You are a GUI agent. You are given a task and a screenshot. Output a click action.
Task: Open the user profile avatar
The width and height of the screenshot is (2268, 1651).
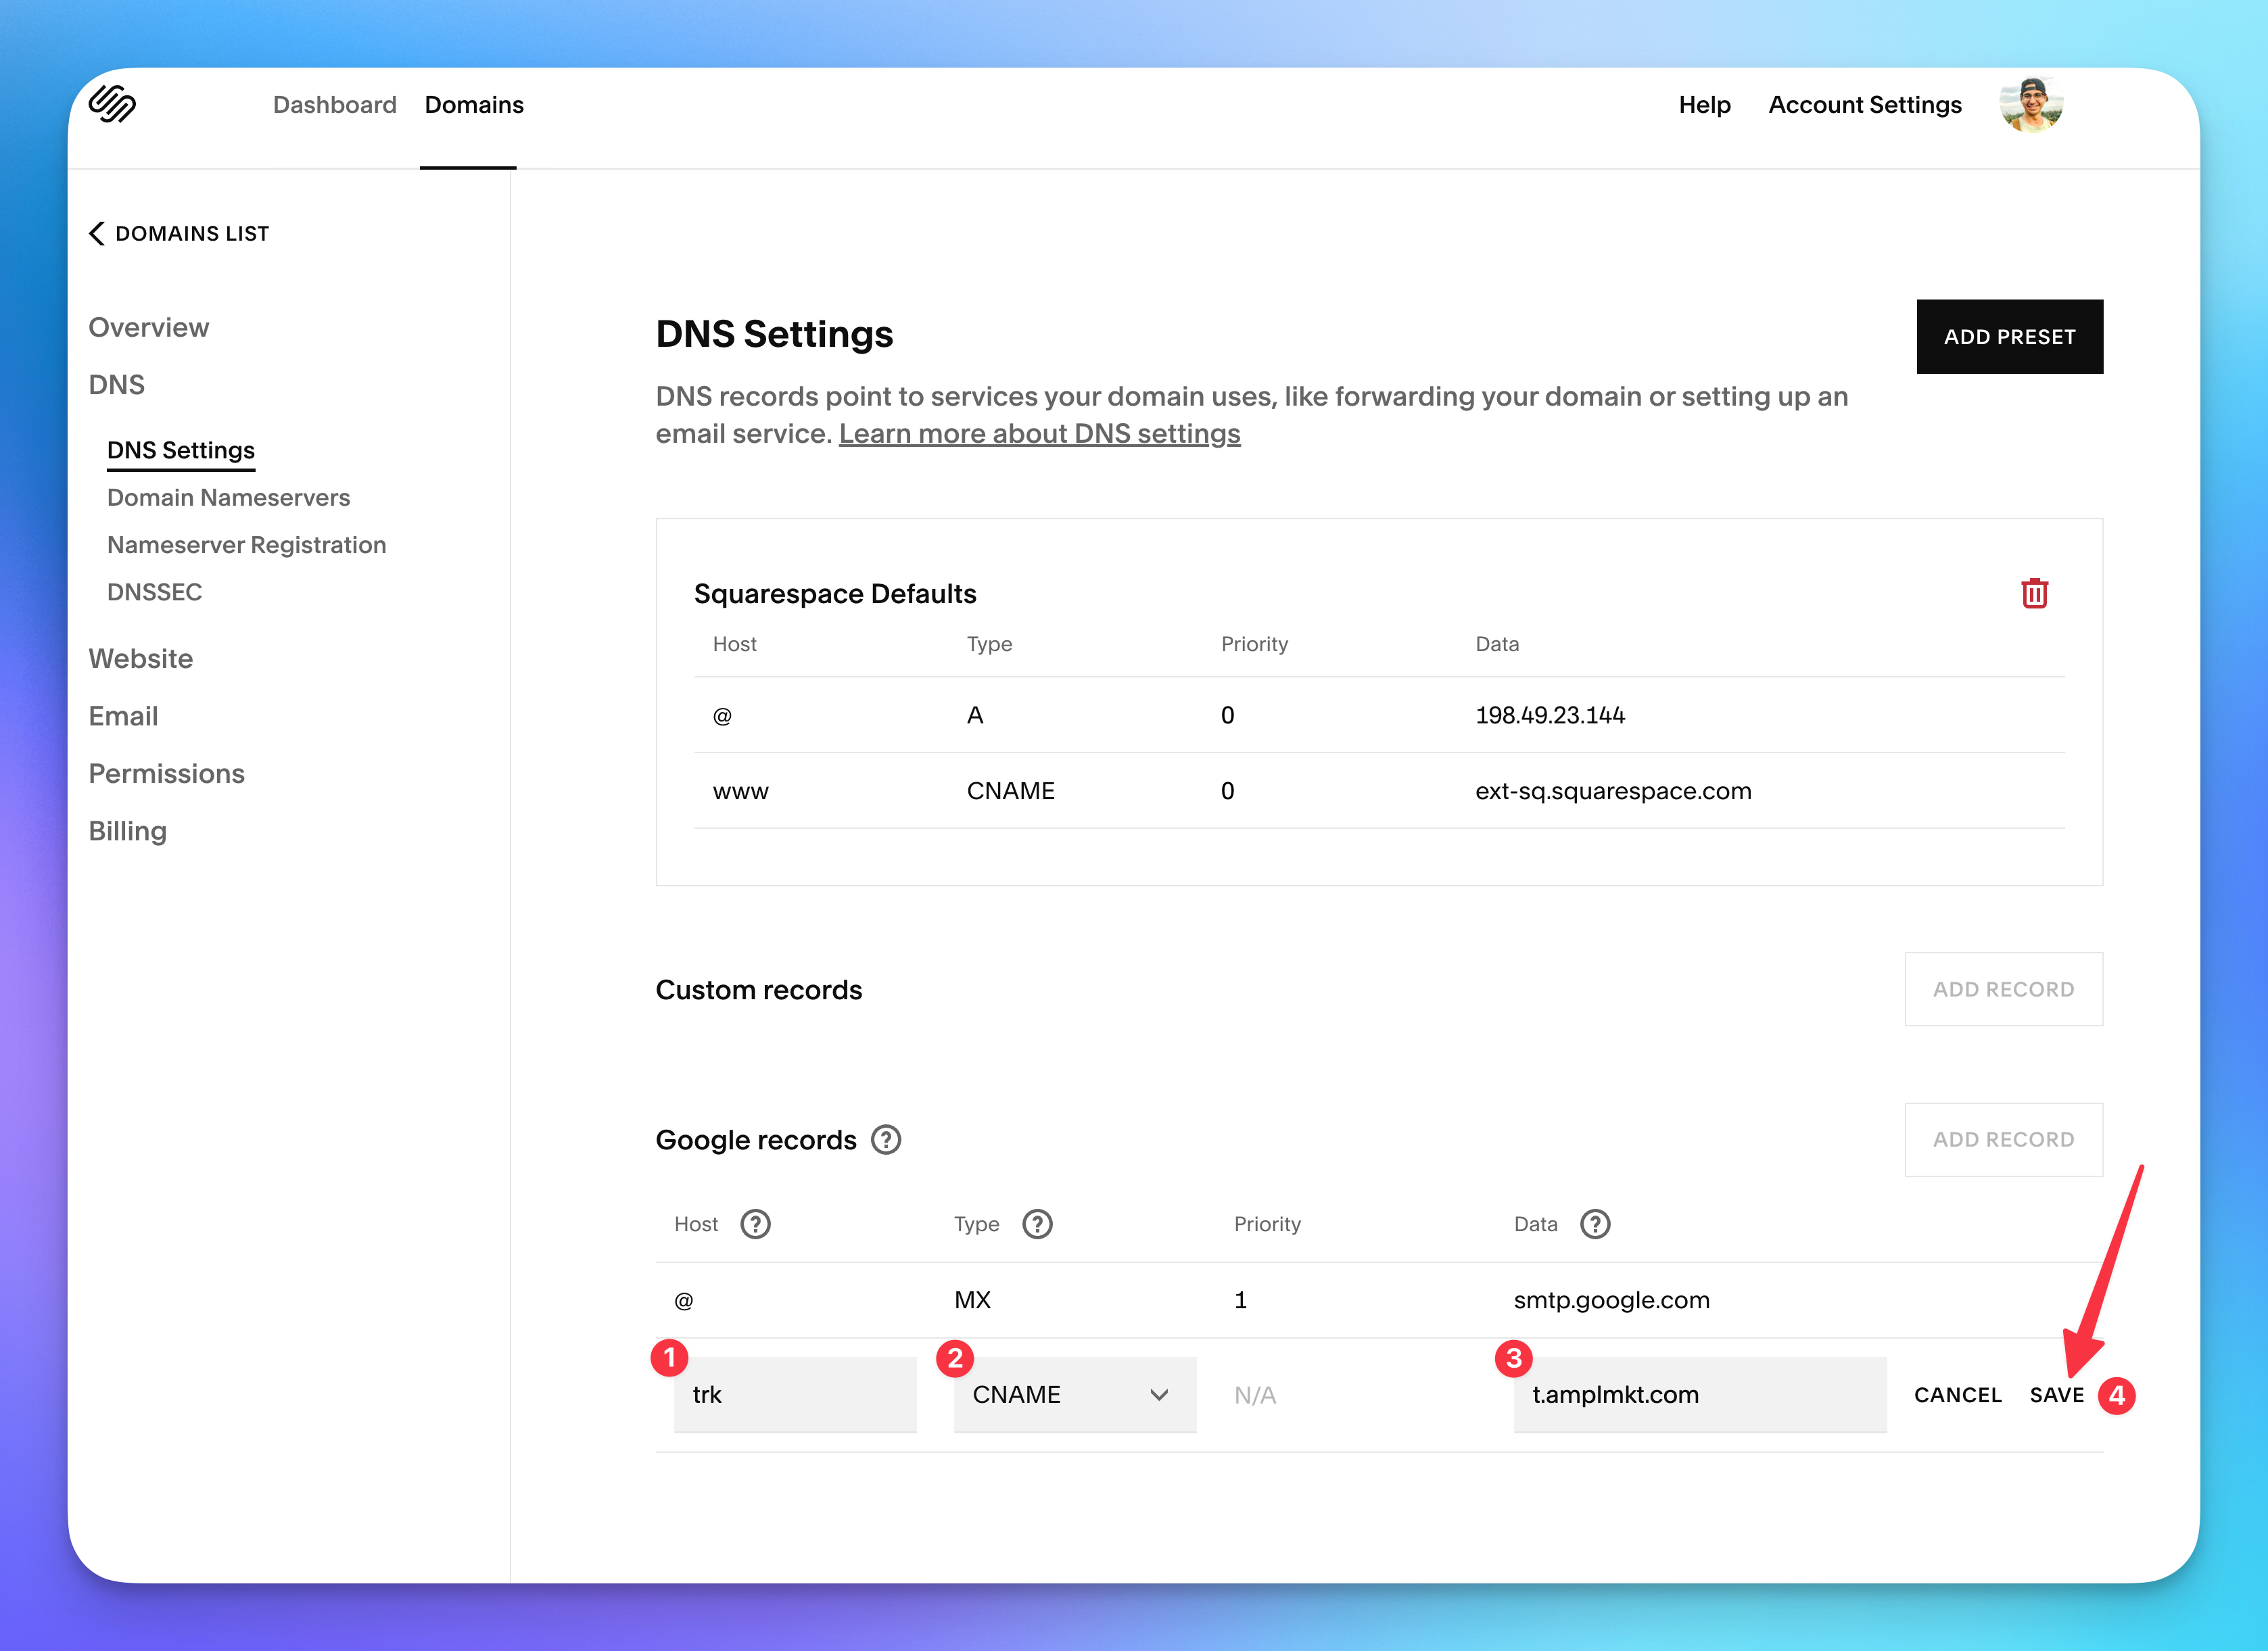[2031, 104]
